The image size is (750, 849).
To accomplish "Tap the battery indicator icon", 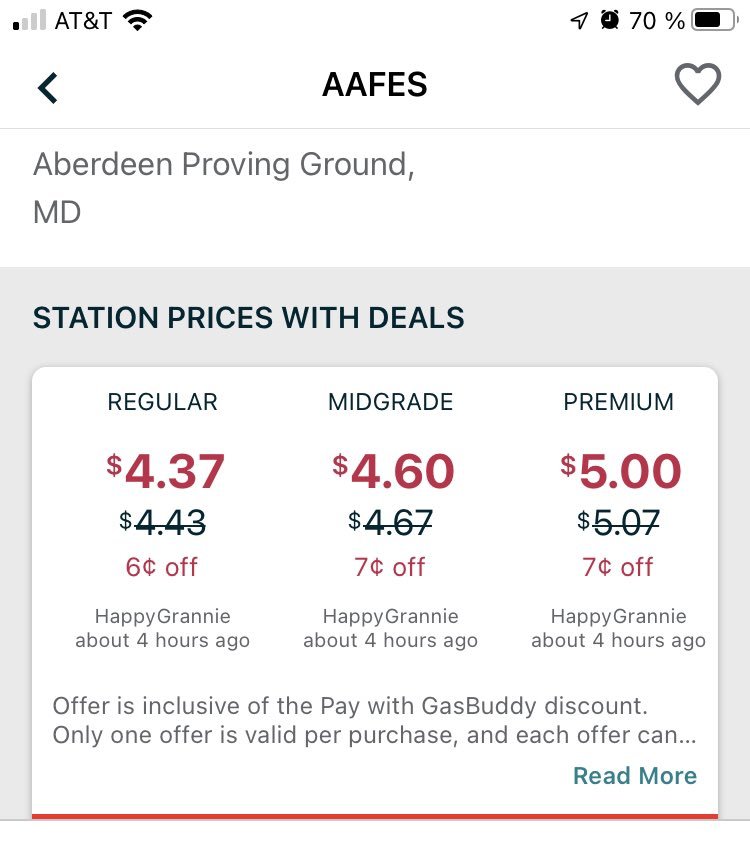I will click(715, 21).
